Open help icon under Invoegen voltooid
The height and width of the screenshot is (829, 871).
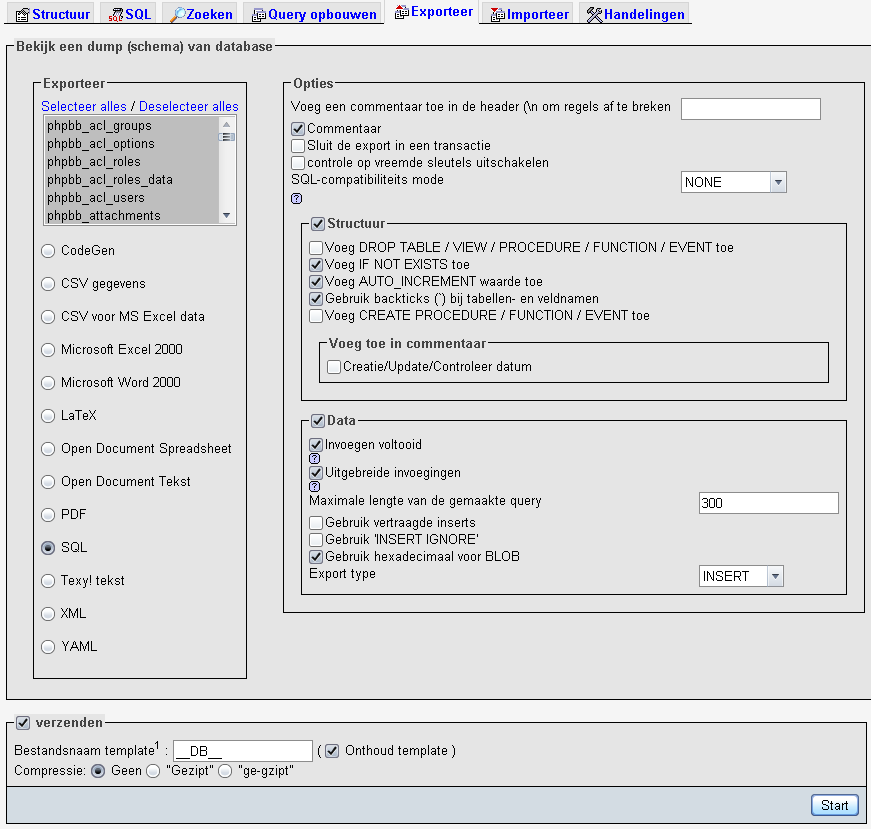[314, 459]
